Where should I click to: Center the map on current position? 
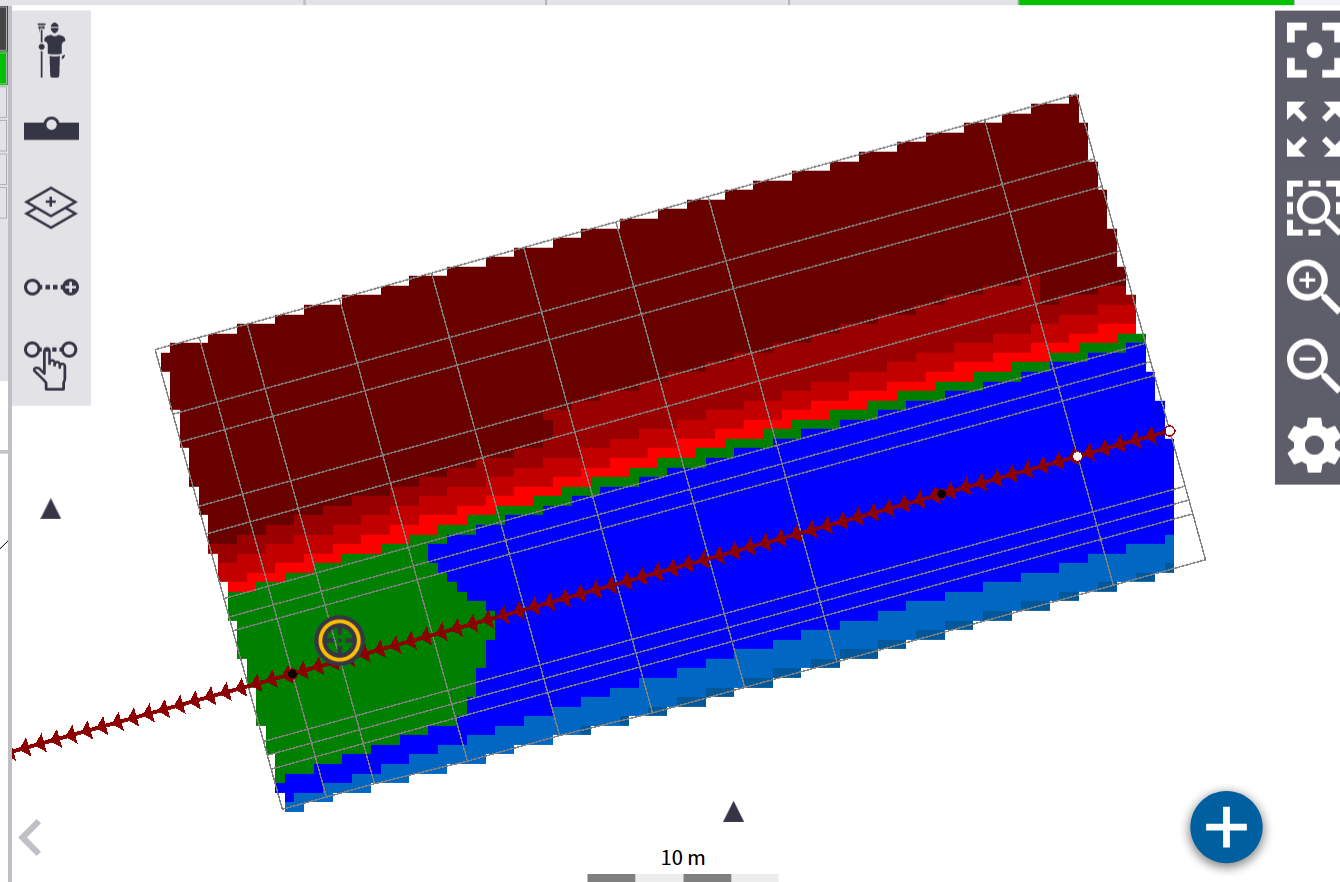(x=1310, y=48)
